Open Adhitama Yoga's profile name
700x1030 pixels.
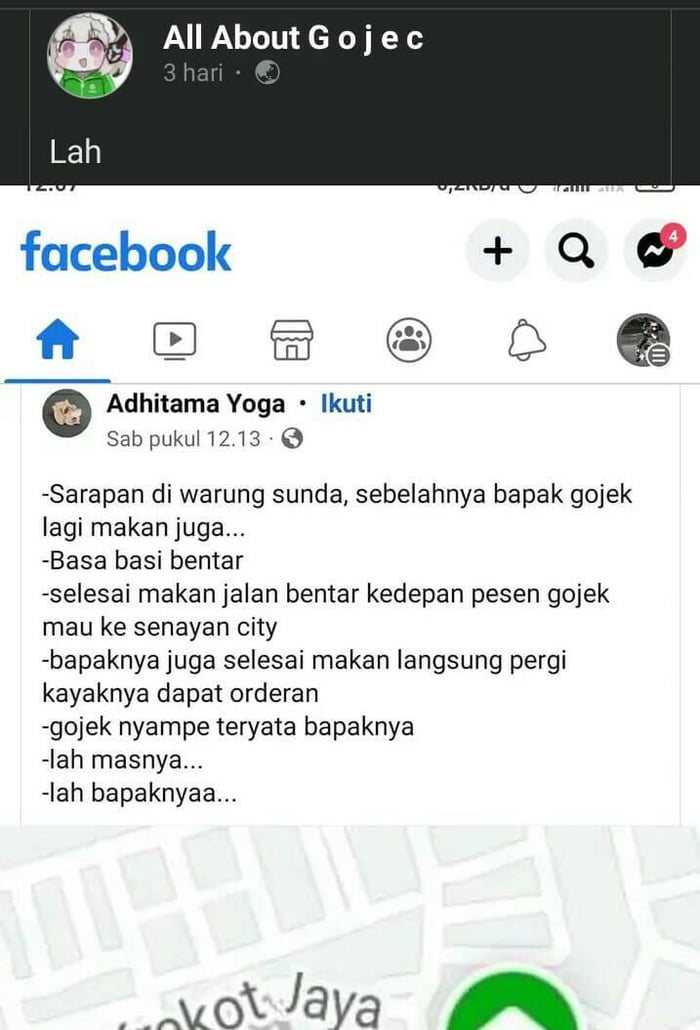click(x=196, y=404)
